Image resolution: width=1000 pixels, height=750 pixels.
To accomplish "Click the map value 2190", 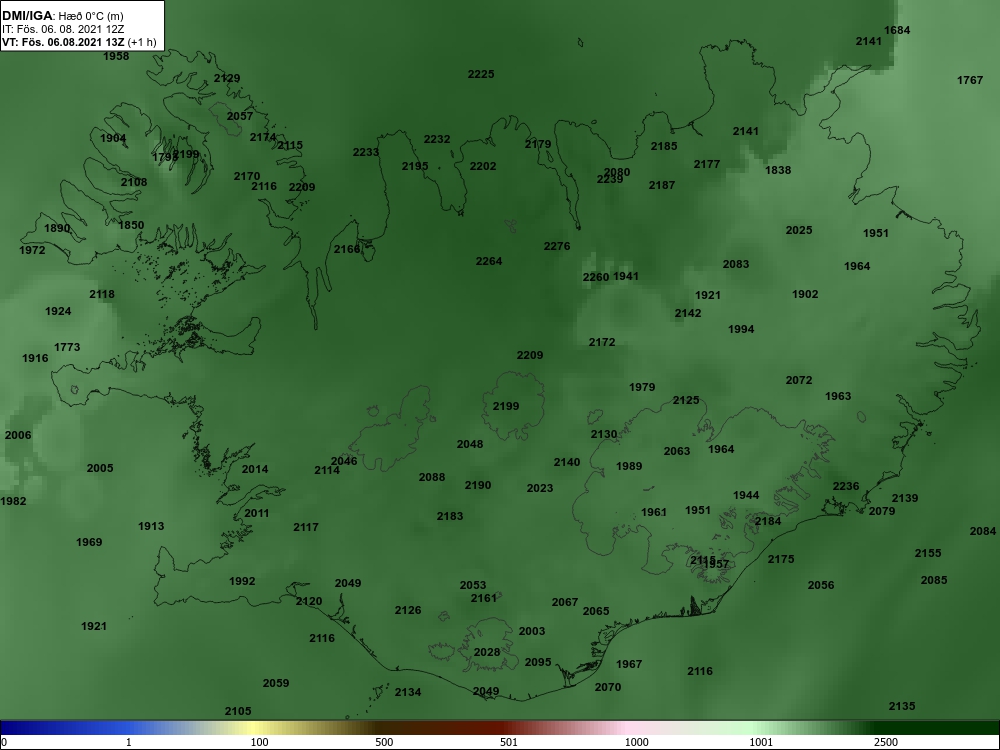I will pos(478,485).
